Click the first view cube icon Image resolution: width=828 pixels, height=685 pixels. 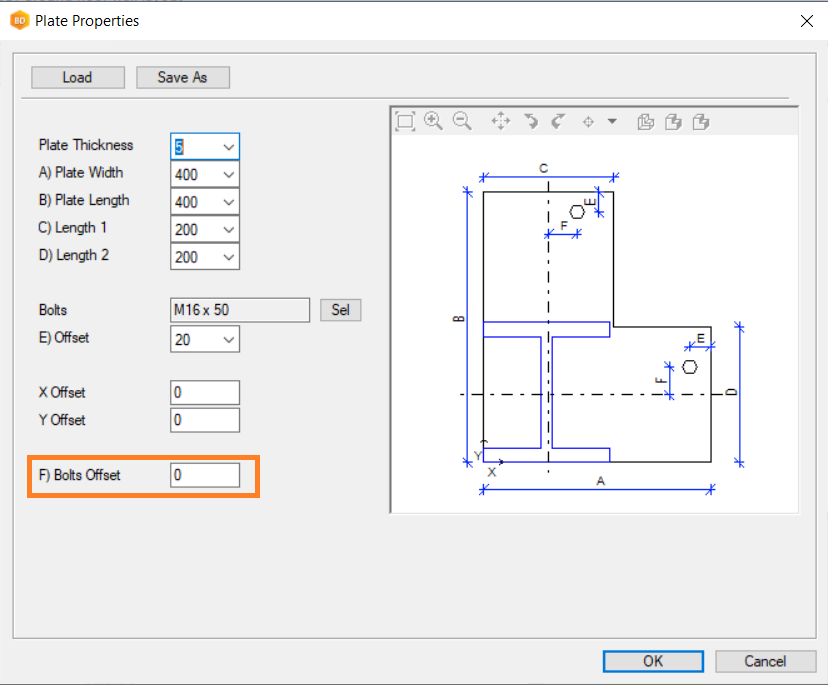(645, 121)
